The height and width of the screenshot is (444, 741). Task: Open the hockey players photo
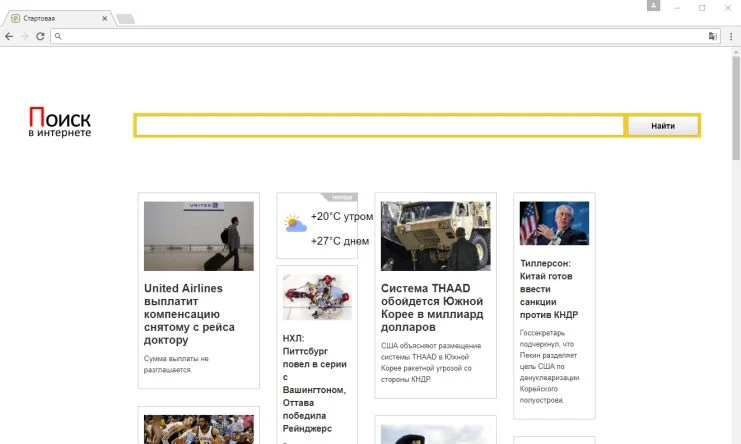click(317, 297)
